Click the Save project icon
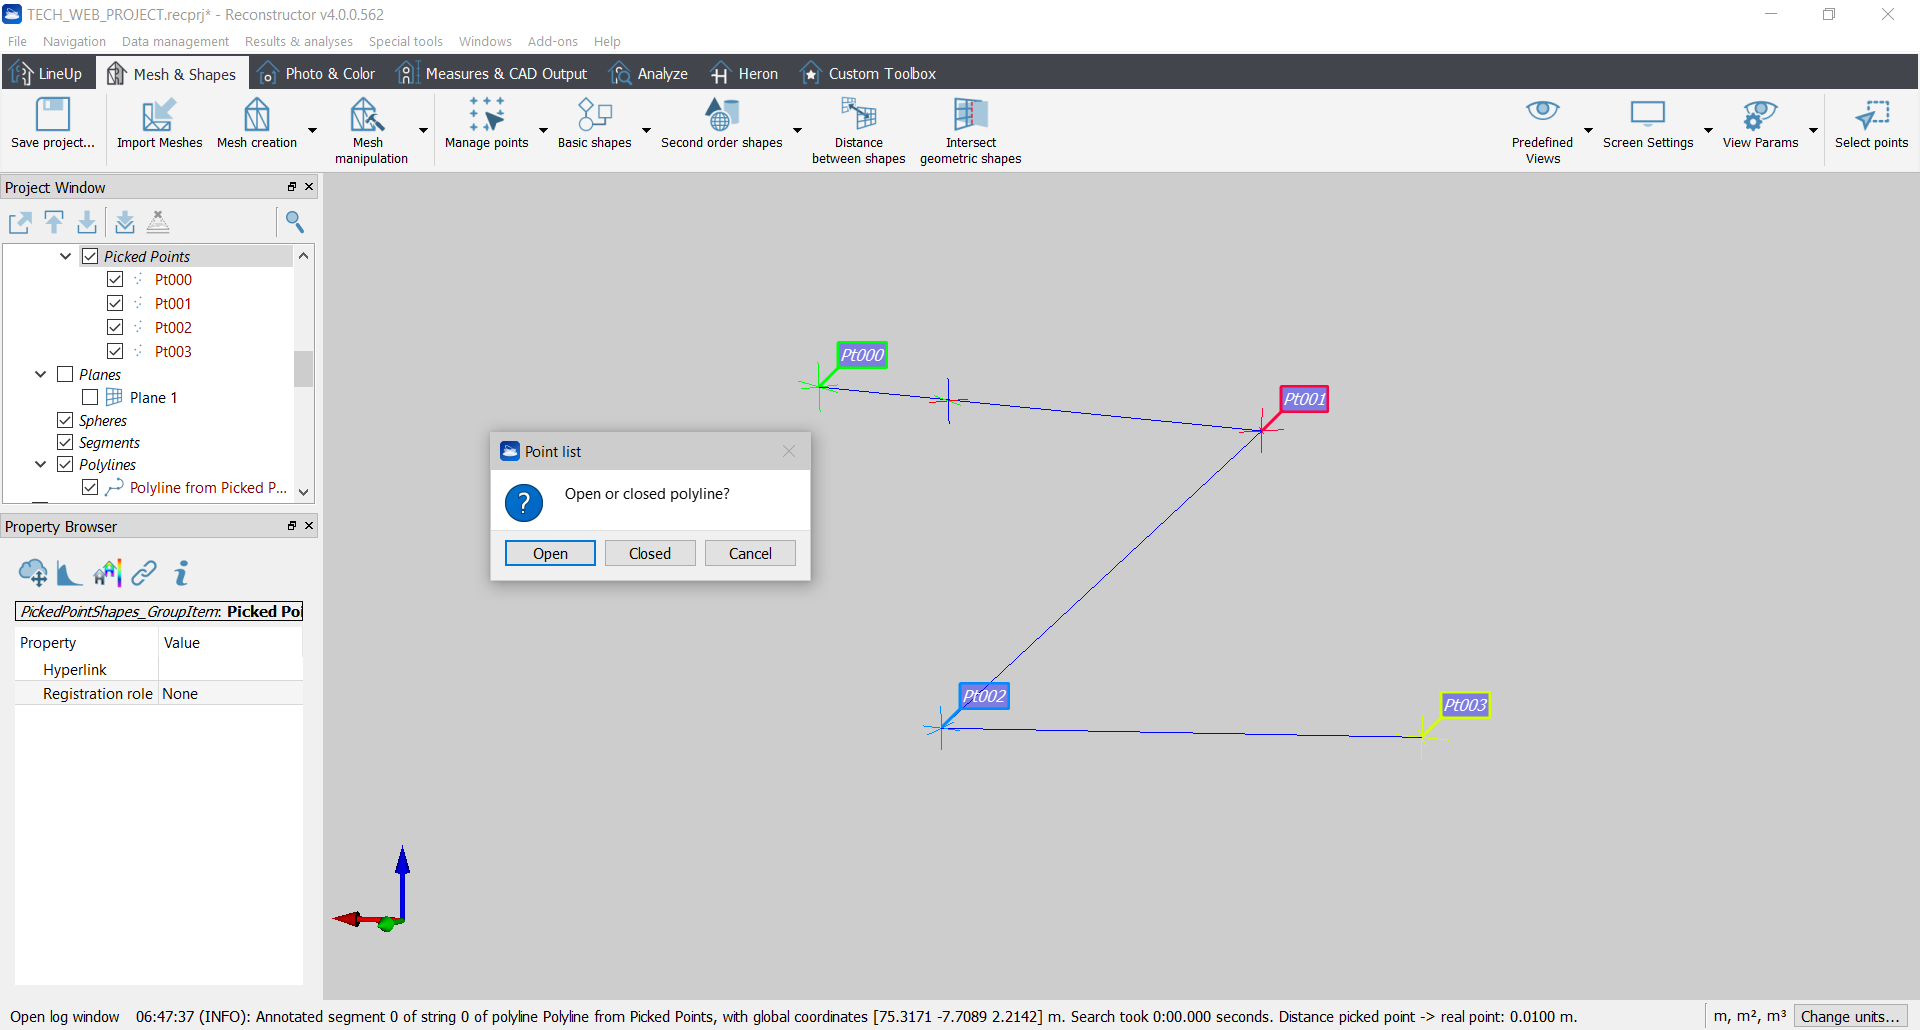Image resolution: width=1920 pixels, height=1030 pixels. 52,116
